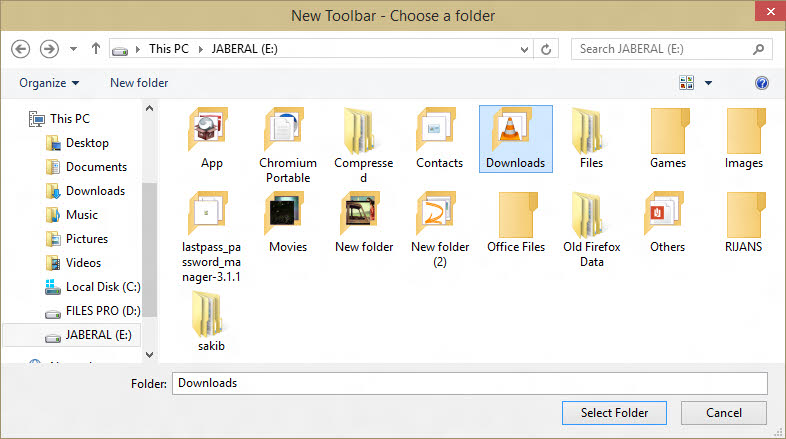
Task: Change view with the view icon
Action: (686, 83)
